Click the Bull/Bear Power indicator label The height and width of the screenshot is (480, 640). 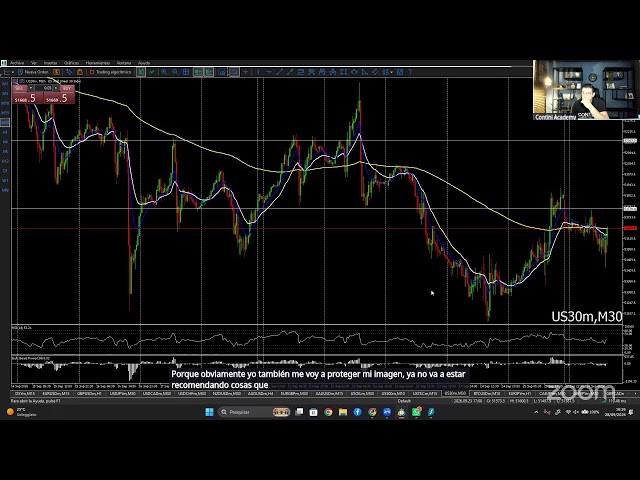pos(31,358)
